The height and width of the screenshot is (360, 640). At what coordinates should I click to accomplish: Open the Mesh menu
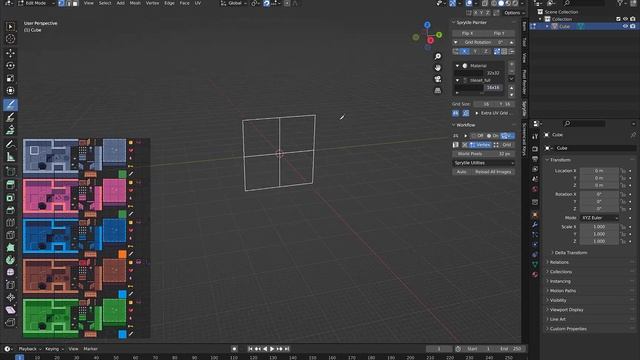click(x=135, y=3)
